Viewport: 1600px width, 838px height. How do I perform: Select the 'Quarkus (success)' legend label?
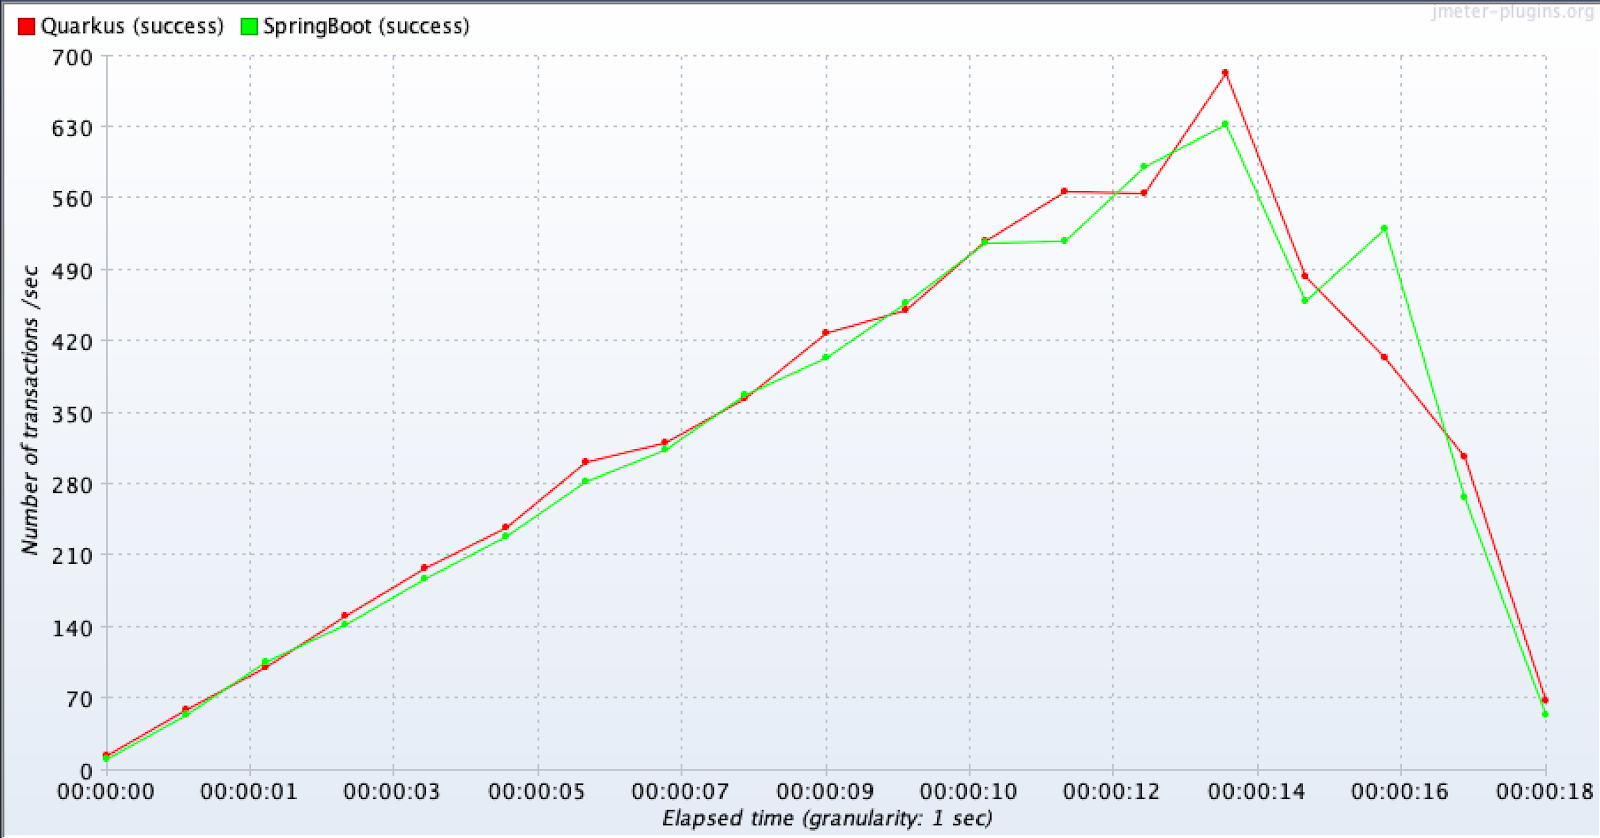click(132, 27)
